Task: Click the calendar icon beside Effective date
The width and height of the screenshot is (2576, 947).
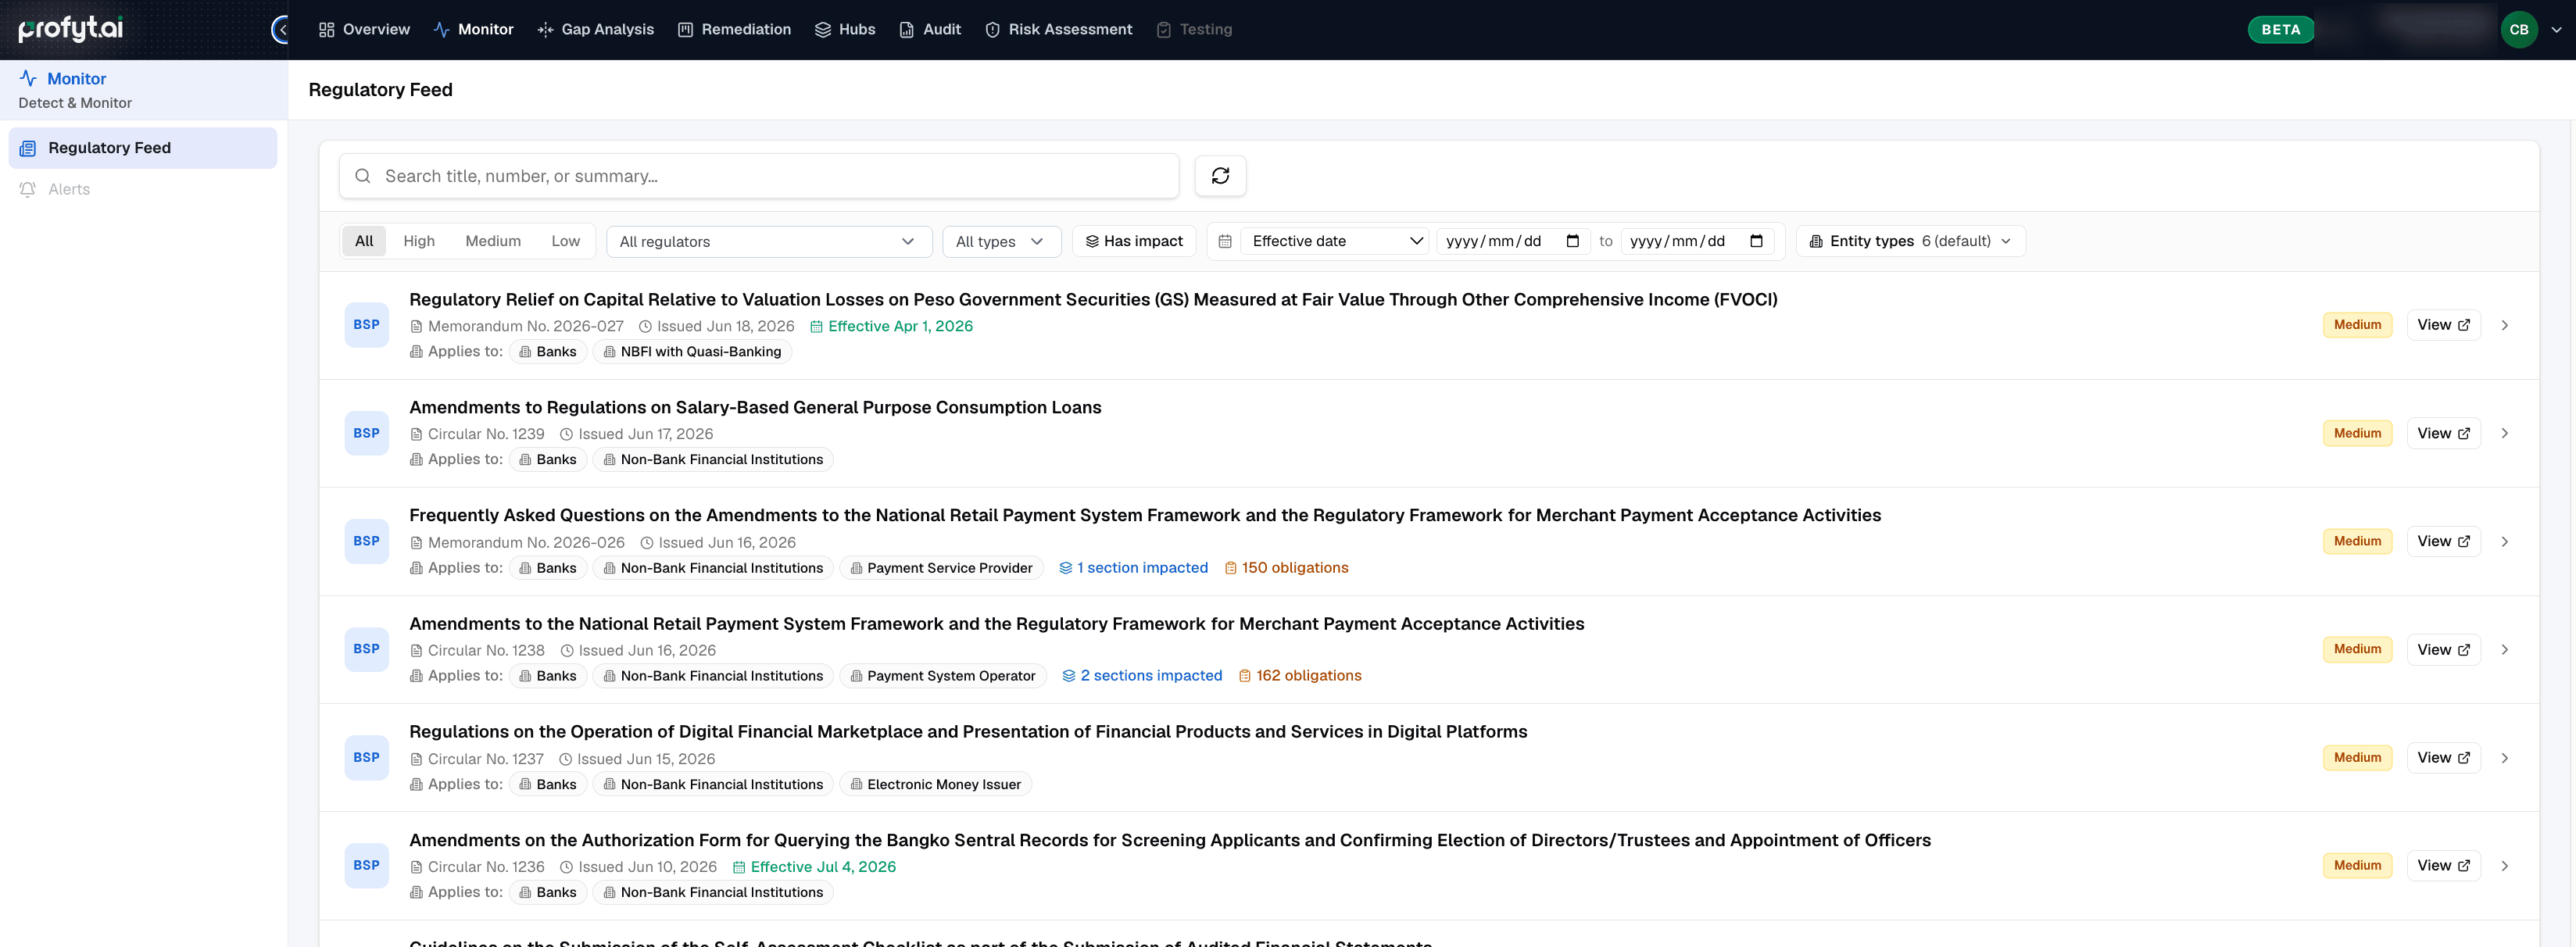Action: 1224,241
